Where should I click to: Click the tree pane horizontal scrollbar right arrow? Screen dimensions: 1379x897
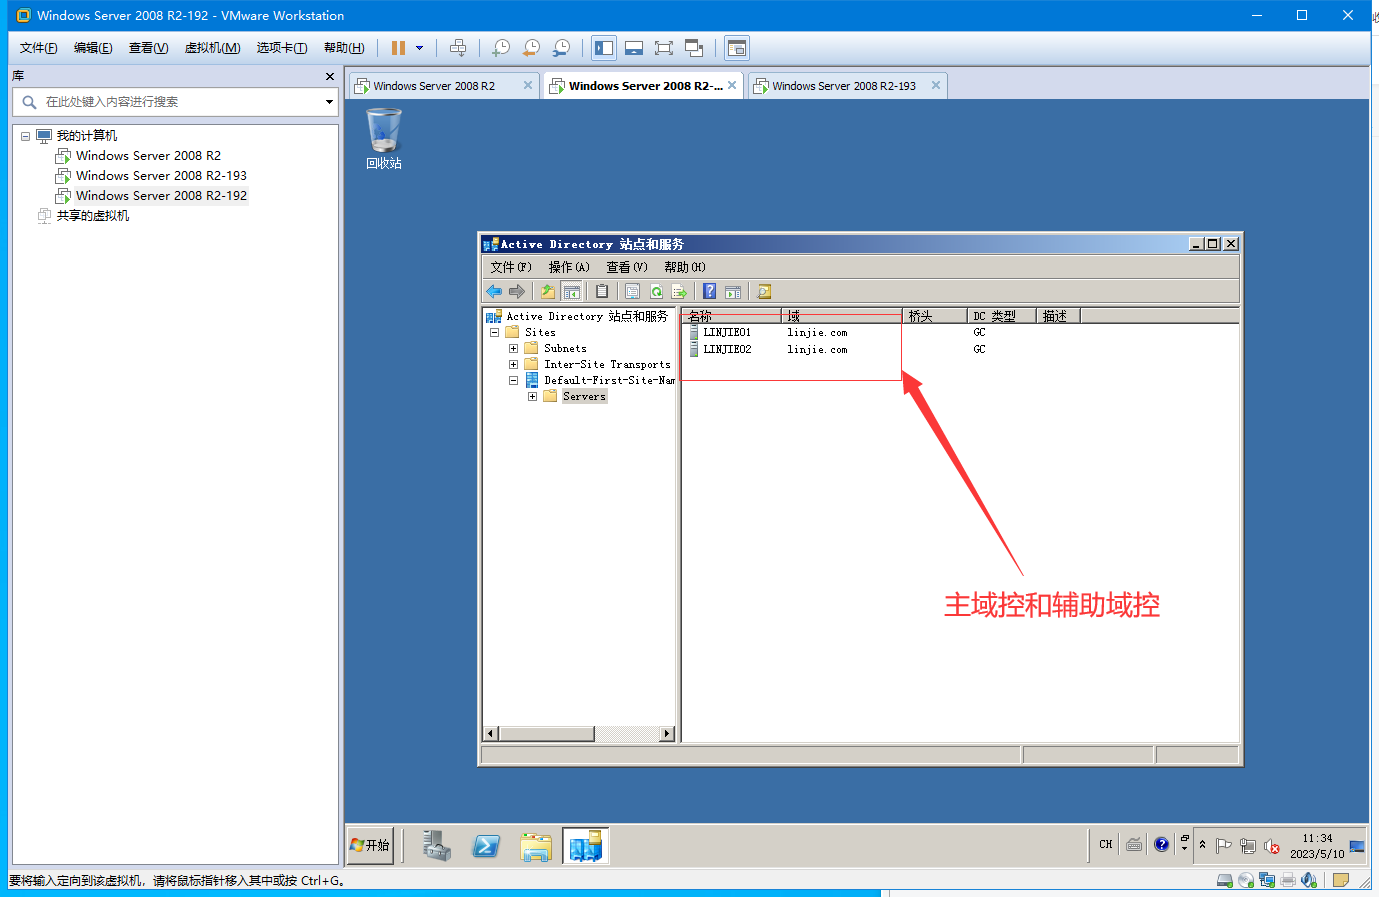click(667, 734)
